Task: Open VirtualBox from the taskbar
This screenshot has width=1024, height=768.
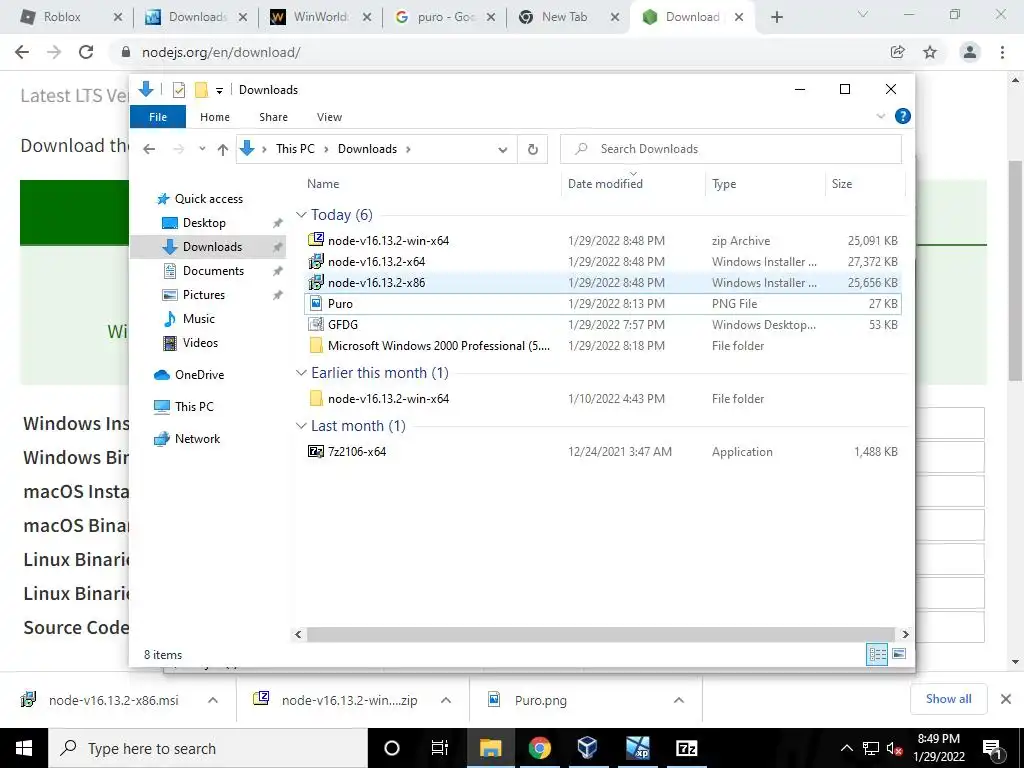Action: 587,748
